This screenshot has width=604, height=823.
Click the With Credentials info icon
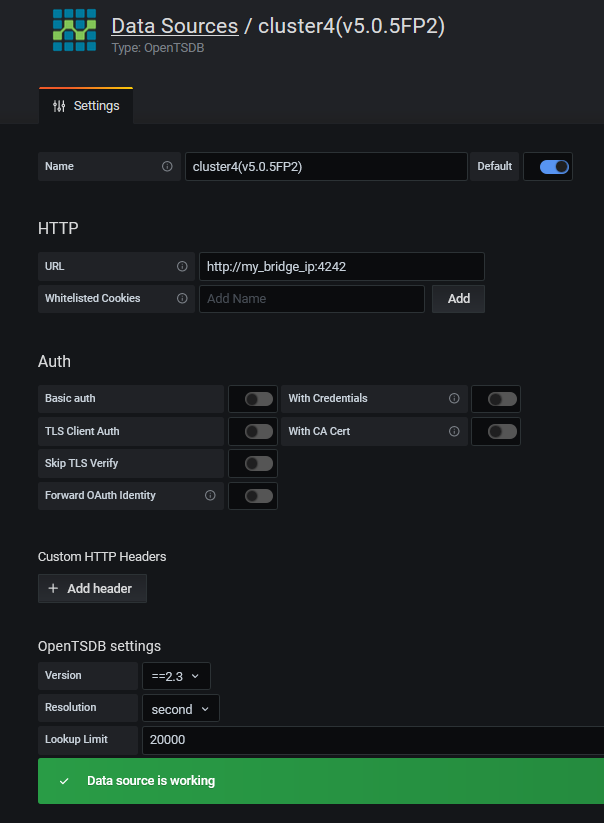(454, 398)
